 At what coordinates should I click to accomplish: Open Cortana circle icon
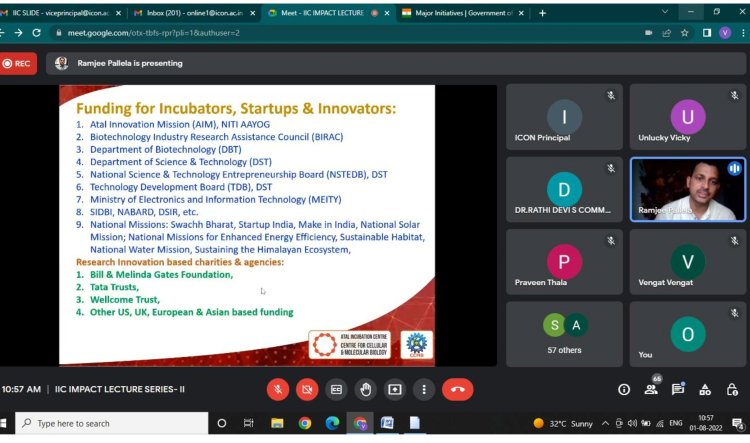(221, 423)
